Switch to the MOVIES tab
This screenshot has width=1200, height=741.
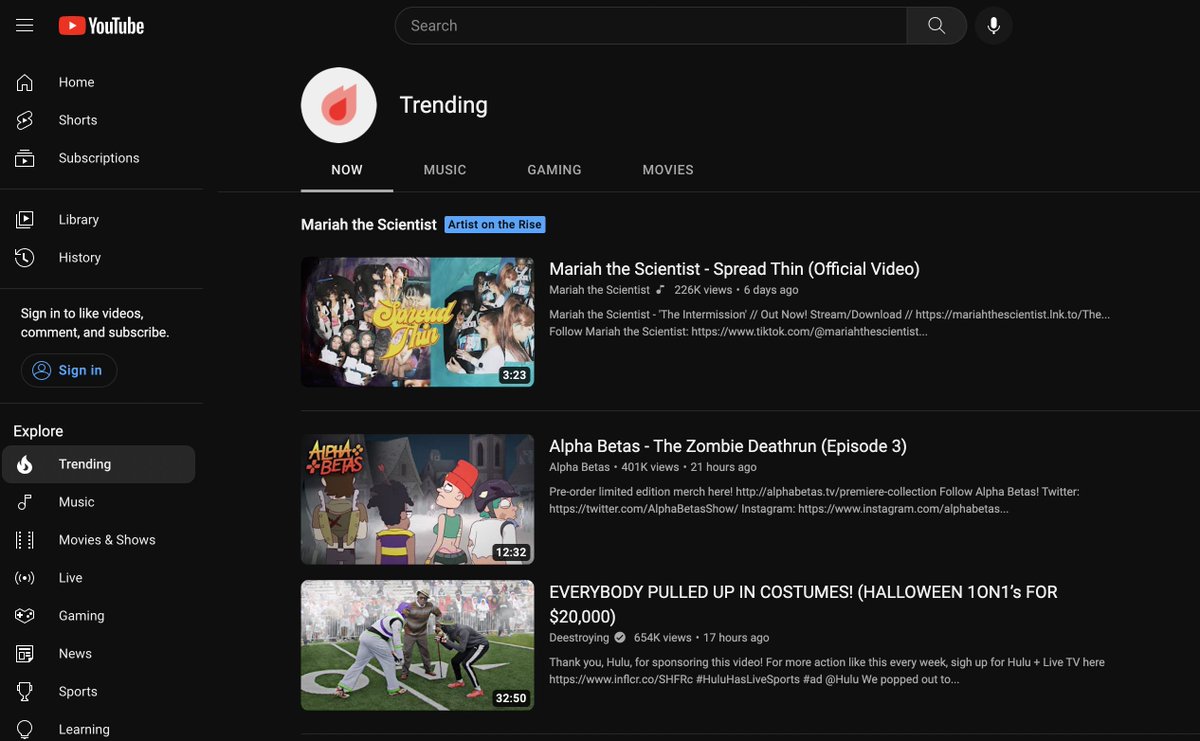click(x=668, y=170)
